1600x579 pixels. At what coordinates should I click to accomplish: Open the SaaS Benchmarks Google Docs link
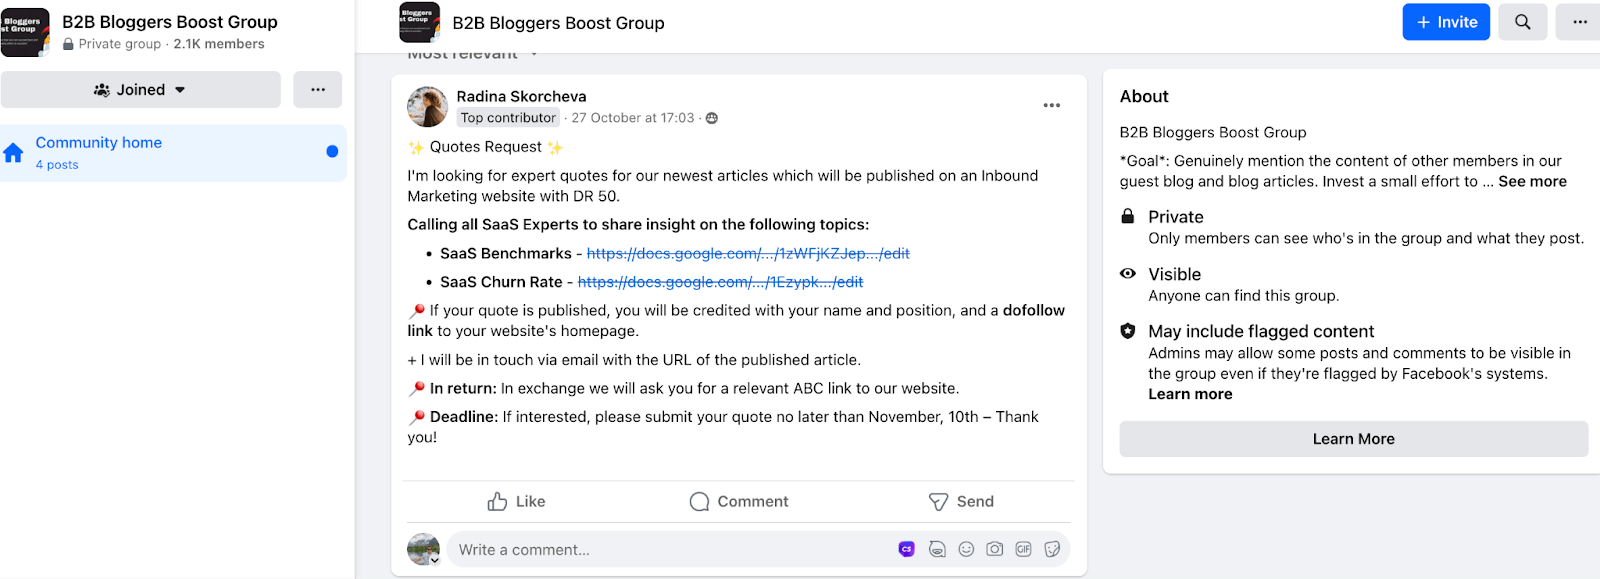point(748,253)
